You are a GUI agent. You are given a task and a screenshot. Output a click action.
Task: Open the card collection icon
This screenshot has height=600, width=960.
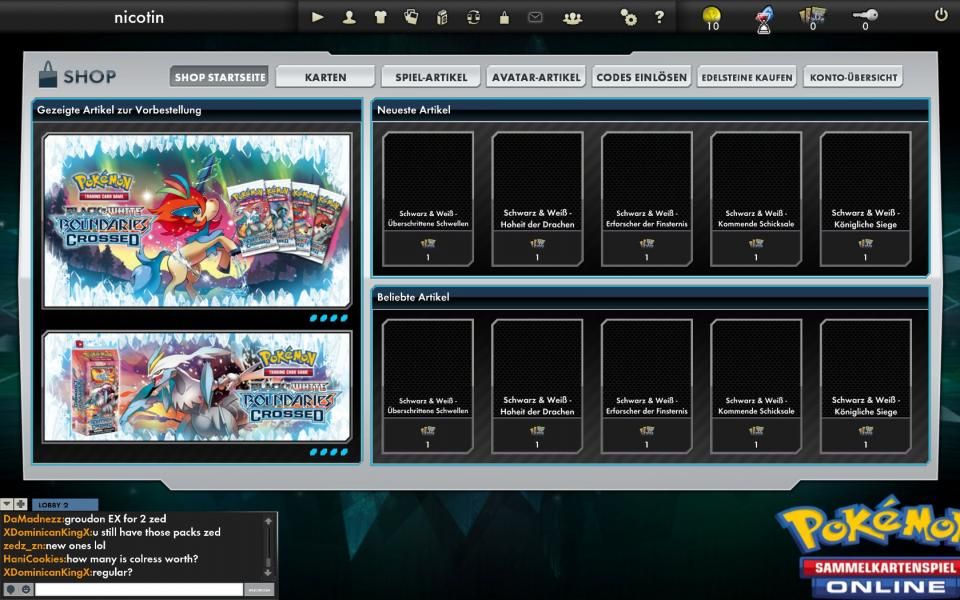(411, 17)
